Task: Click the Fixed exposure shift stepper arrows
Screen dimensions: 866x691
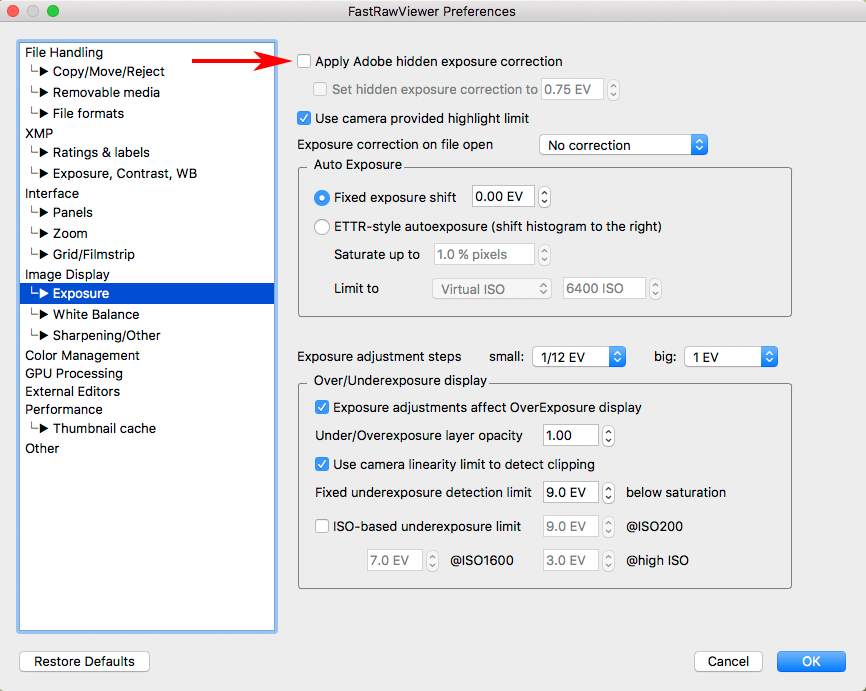Action: (x=545, y=197)
